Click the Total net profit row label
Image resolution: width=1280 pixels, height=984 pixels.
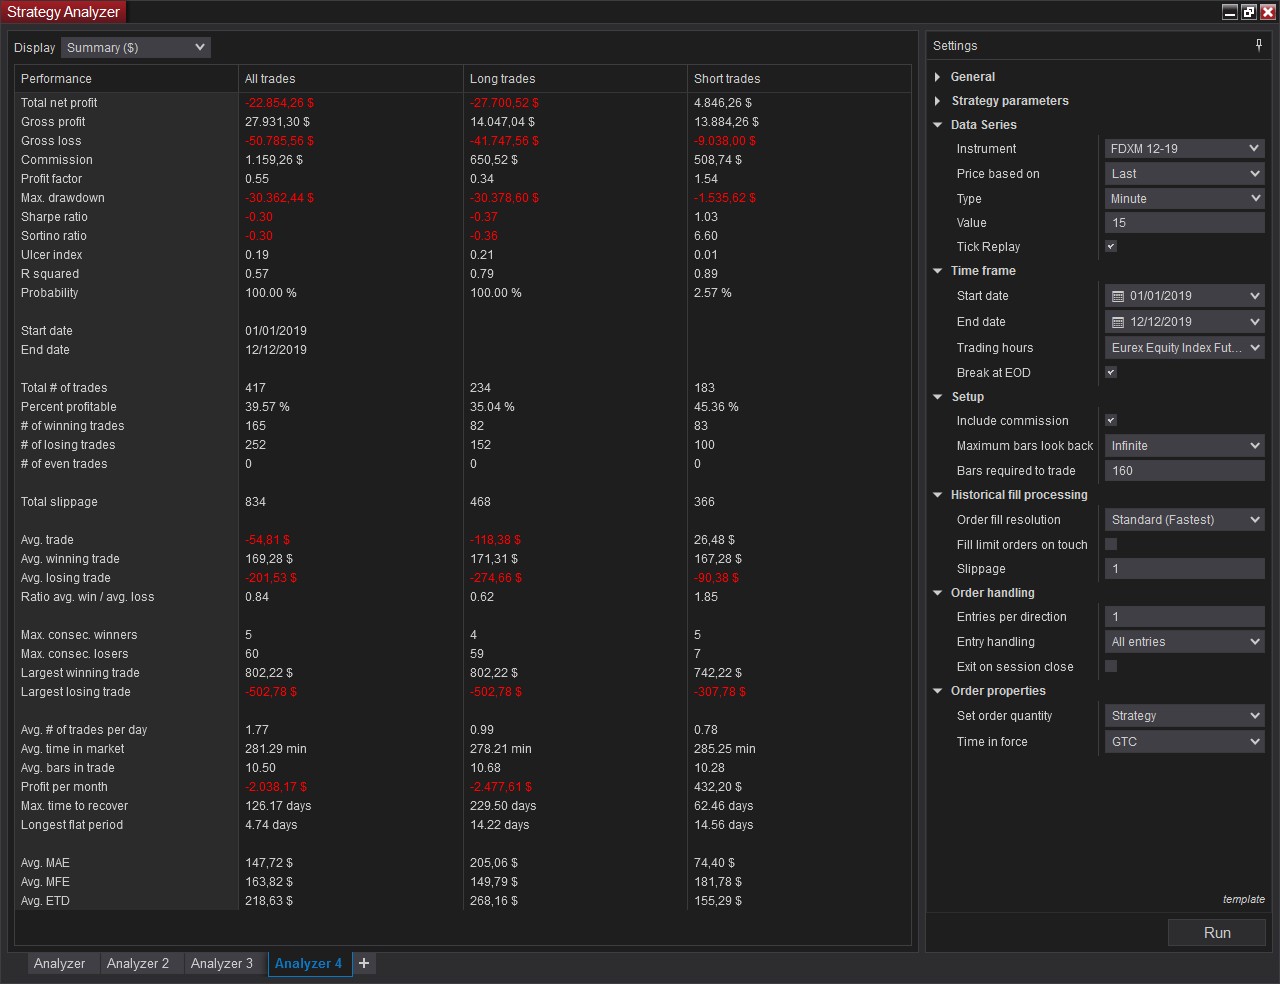[x=59, y=103]
